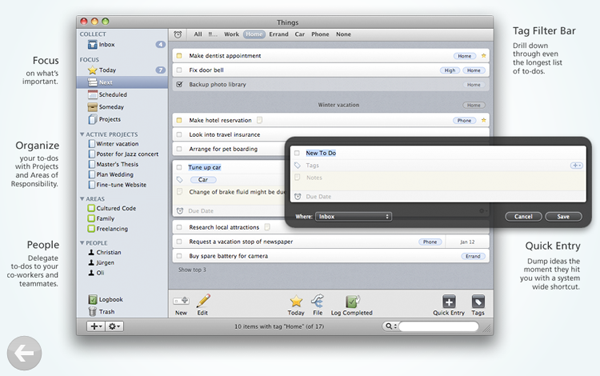Viewport: 600px width, 376px height.
Task: Select the Next list icon
Action: coord(92,82)
